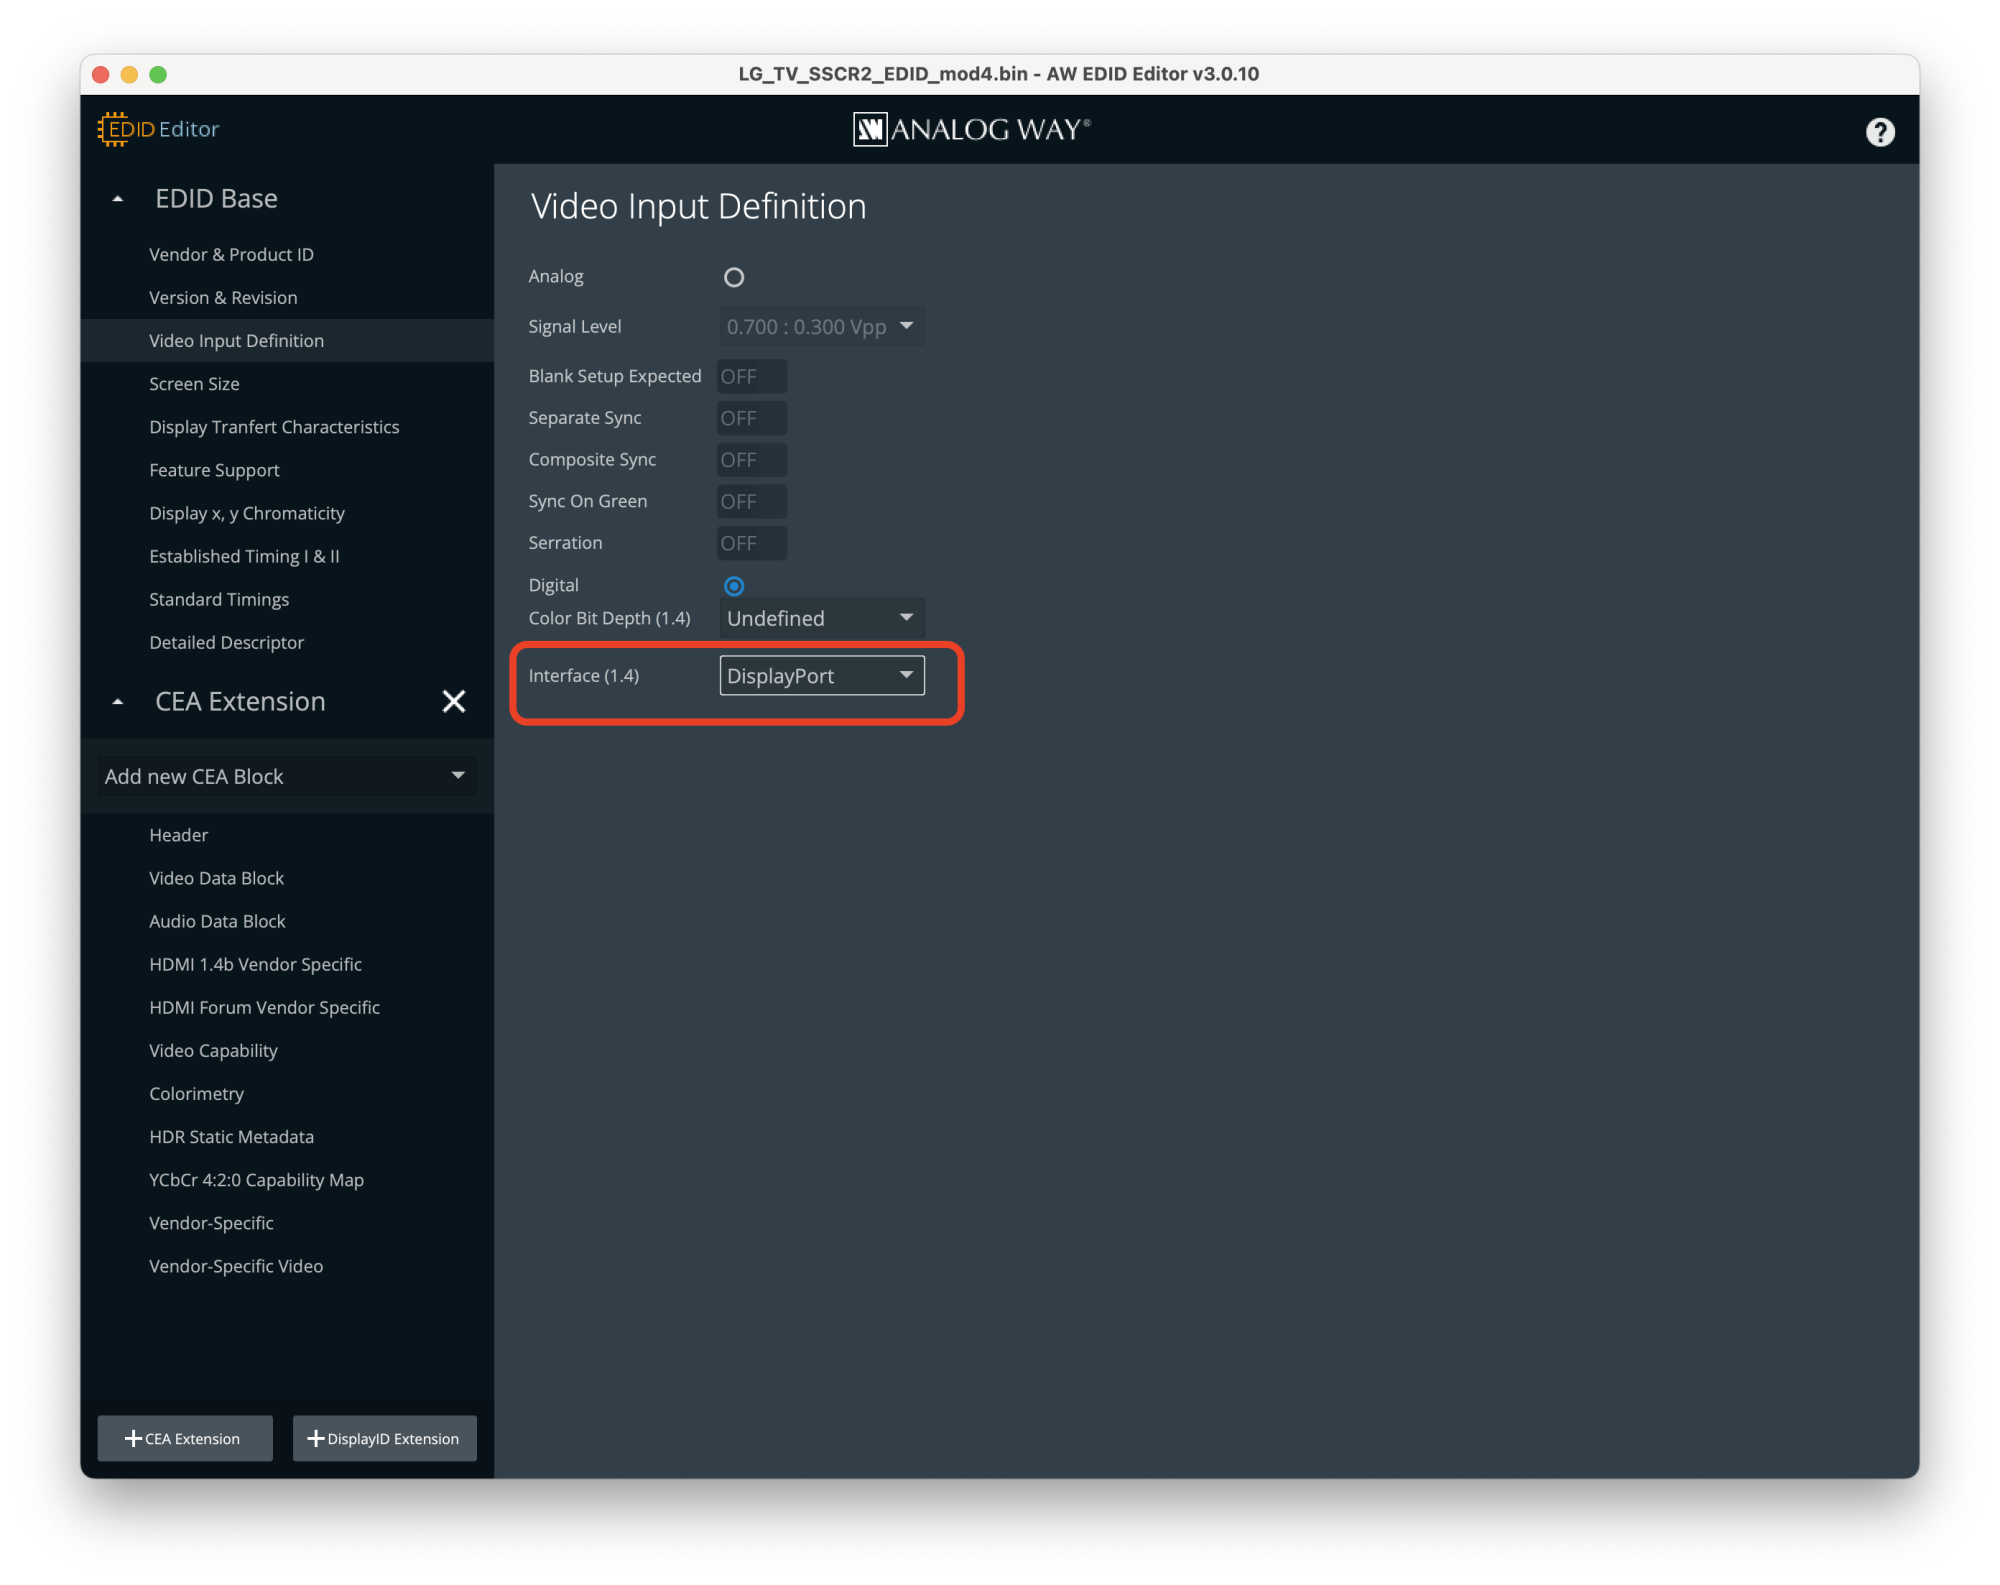Image resolution: width=2000 pixels, height=1585 pixels.
Task: Select the HDR Static Metadata block
Action: coord(232,1136)
